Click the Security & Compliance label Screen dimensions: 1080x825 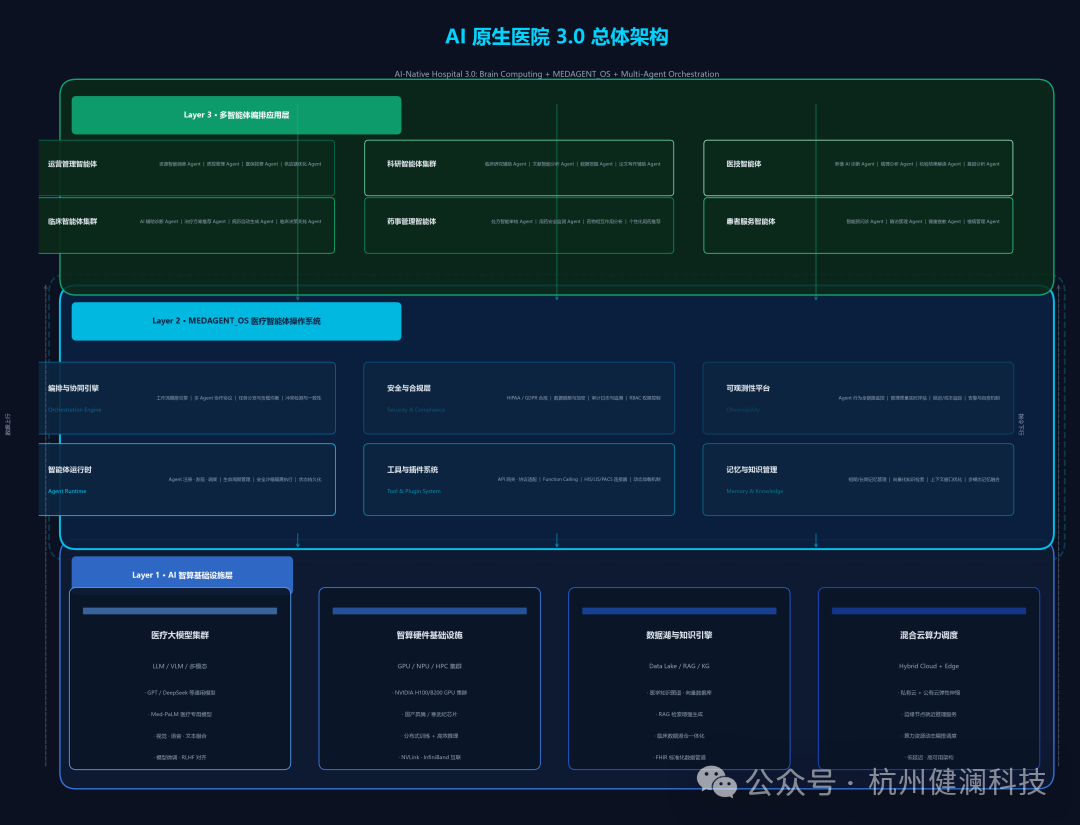coord(416,410)
